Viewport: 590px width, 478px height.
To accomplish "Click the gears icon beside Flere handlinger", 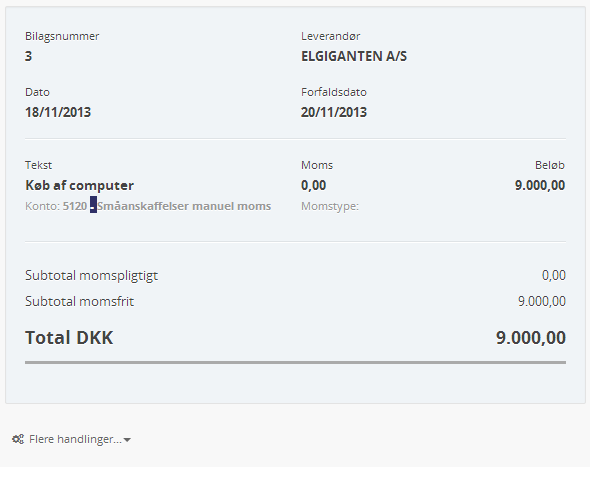I will tap(18, 439).
